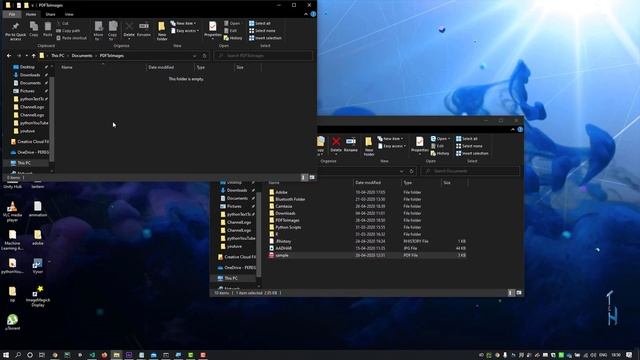Click New folder in Documents window ribbon
The image size is (640, 360).
[369, 146]
